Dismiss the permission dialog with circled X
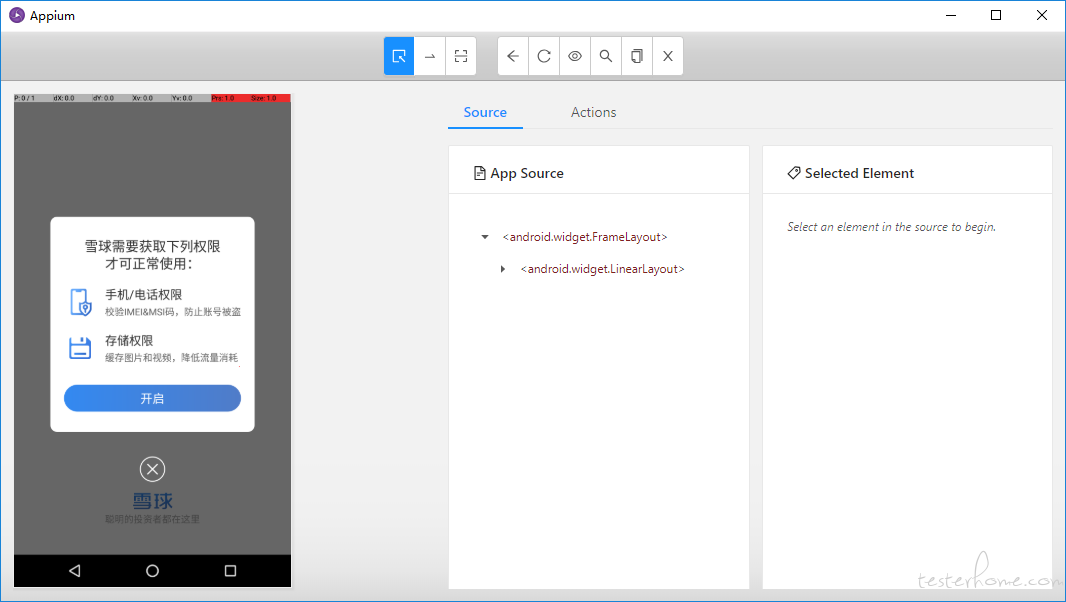The image size is (1066, 602). point(152,469)
